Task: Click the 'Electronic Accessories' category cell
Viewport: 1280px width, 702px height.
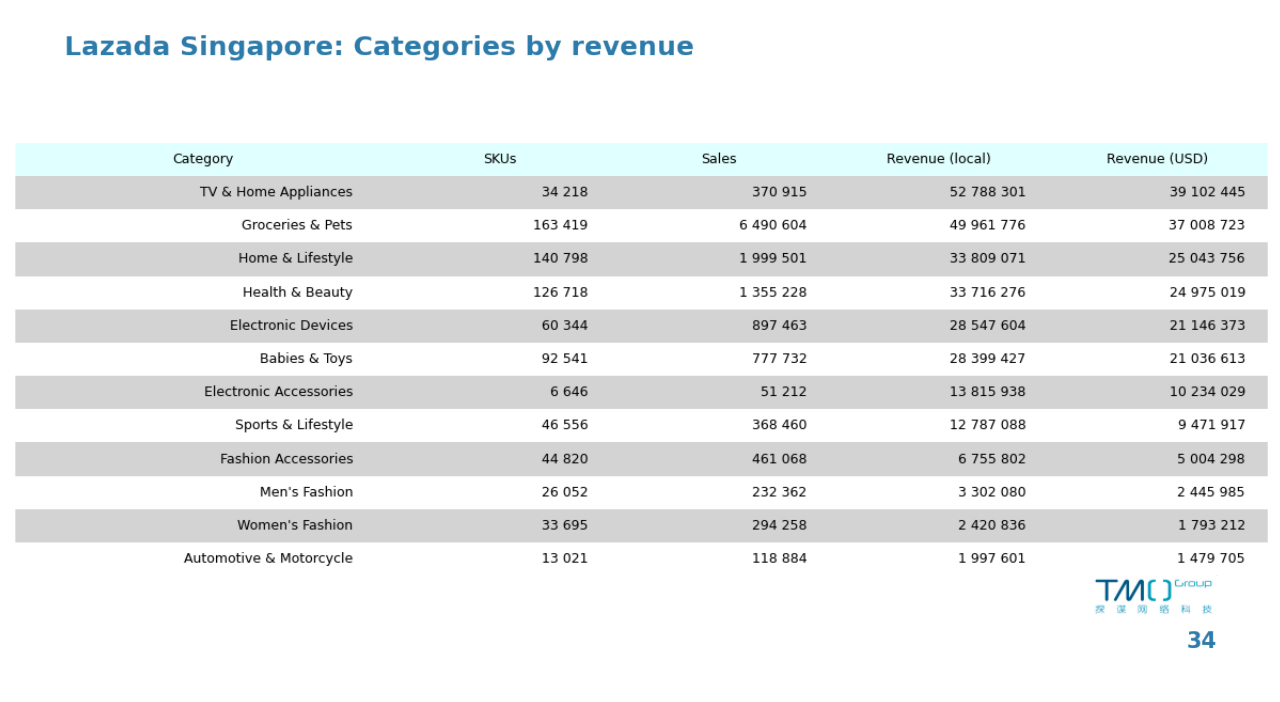Action: 278,391
